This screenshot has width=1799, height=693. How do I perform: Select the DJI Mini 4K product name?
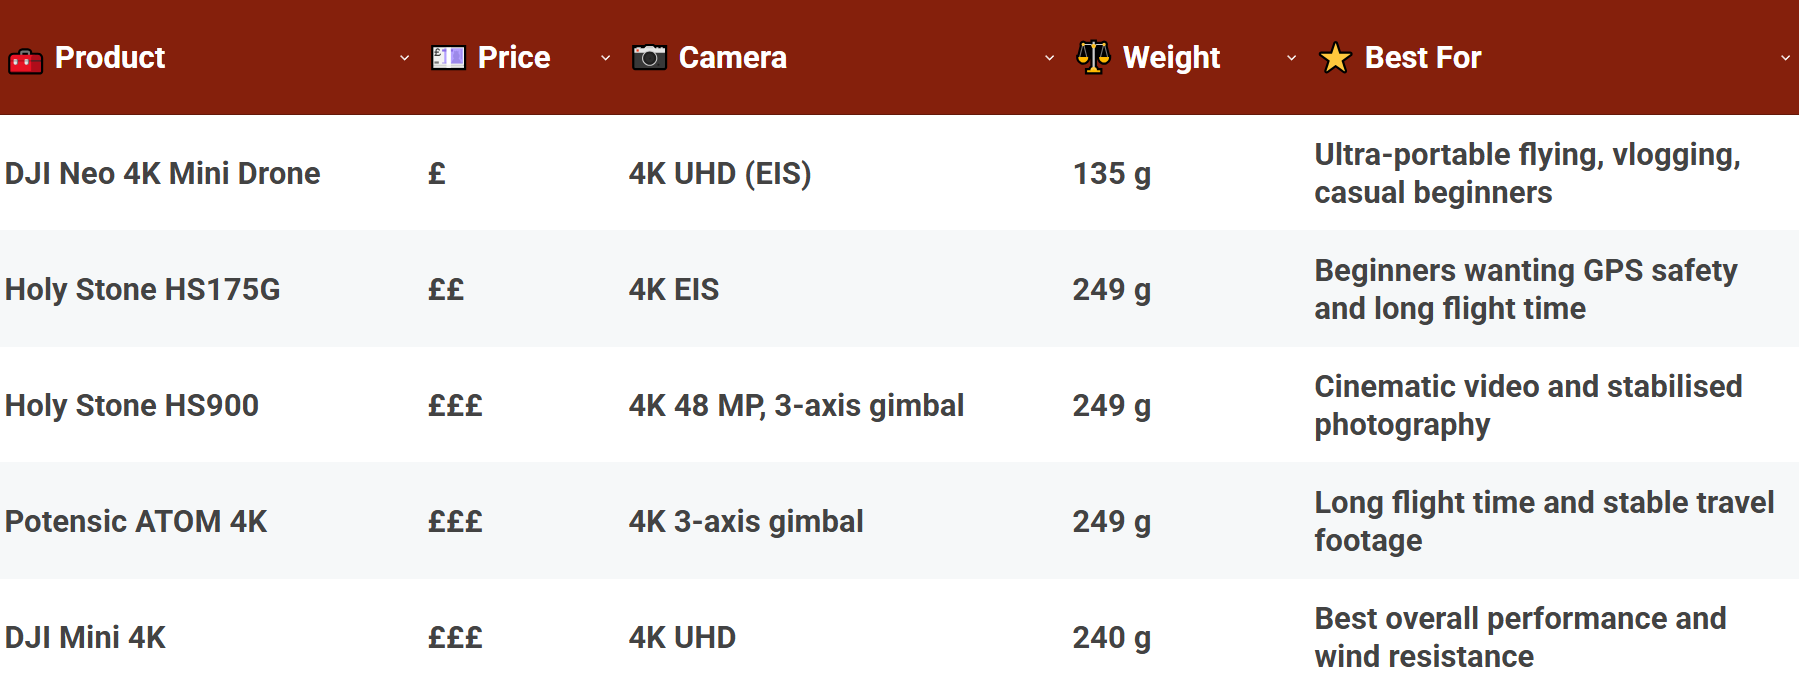click(85, 637)
